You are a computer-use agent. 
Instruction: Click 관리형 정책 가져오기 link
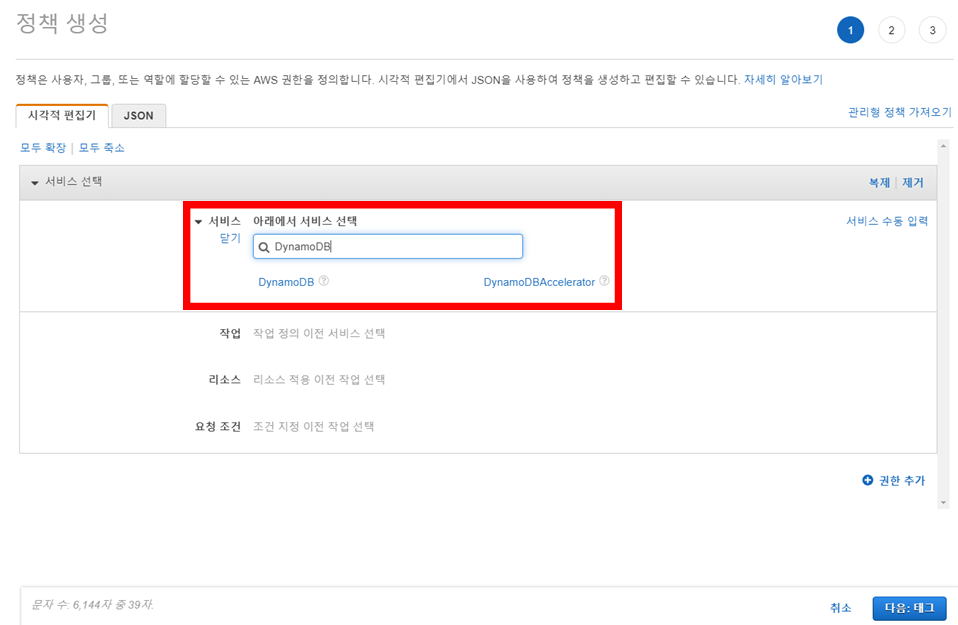[x=899, y=112]
